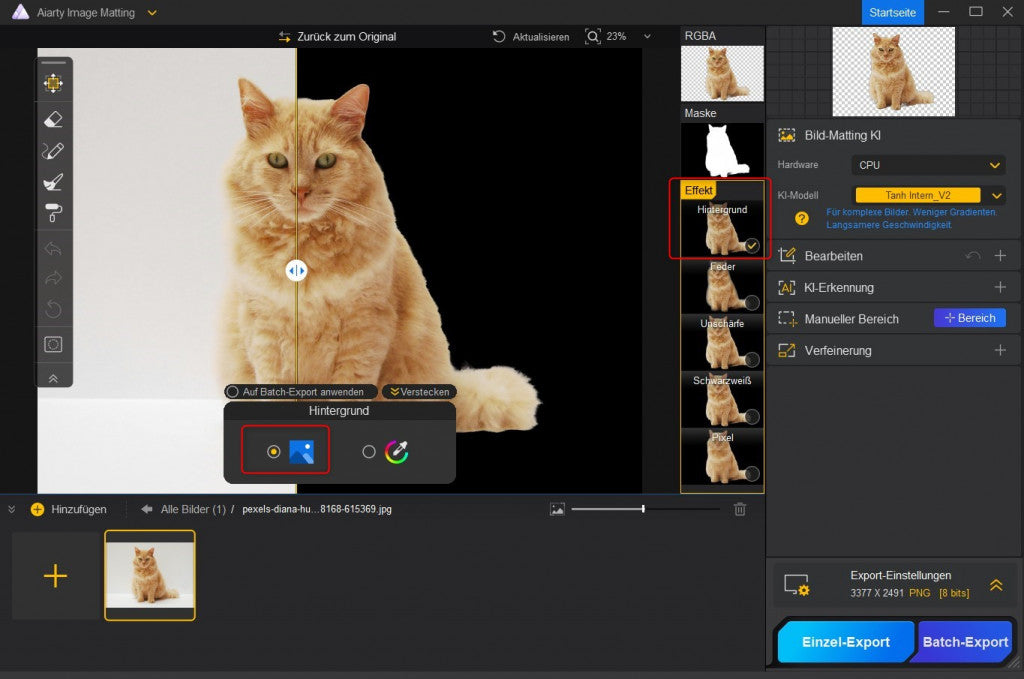
Task: Select the image background radio button
Action: [273, 452]
